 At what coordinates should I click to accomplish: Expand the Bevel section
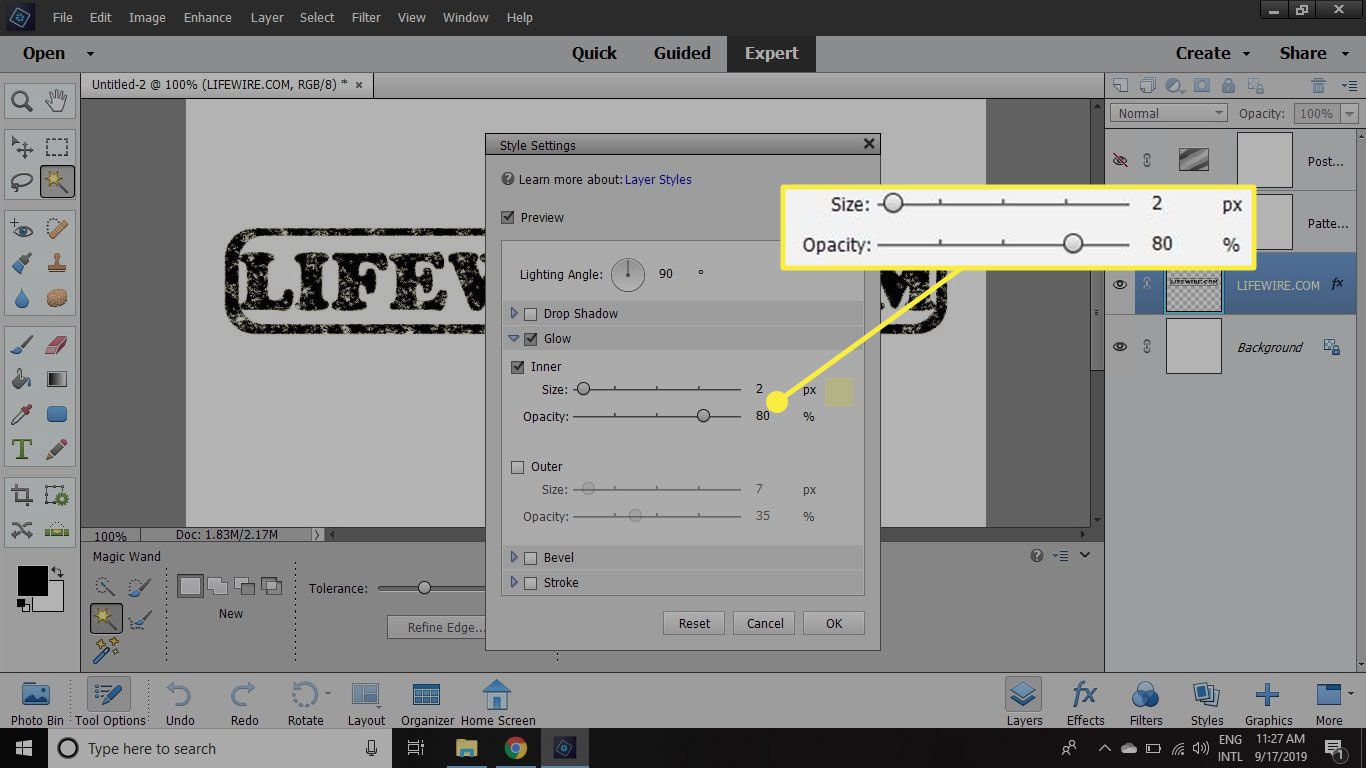click(x=514, y=558)
